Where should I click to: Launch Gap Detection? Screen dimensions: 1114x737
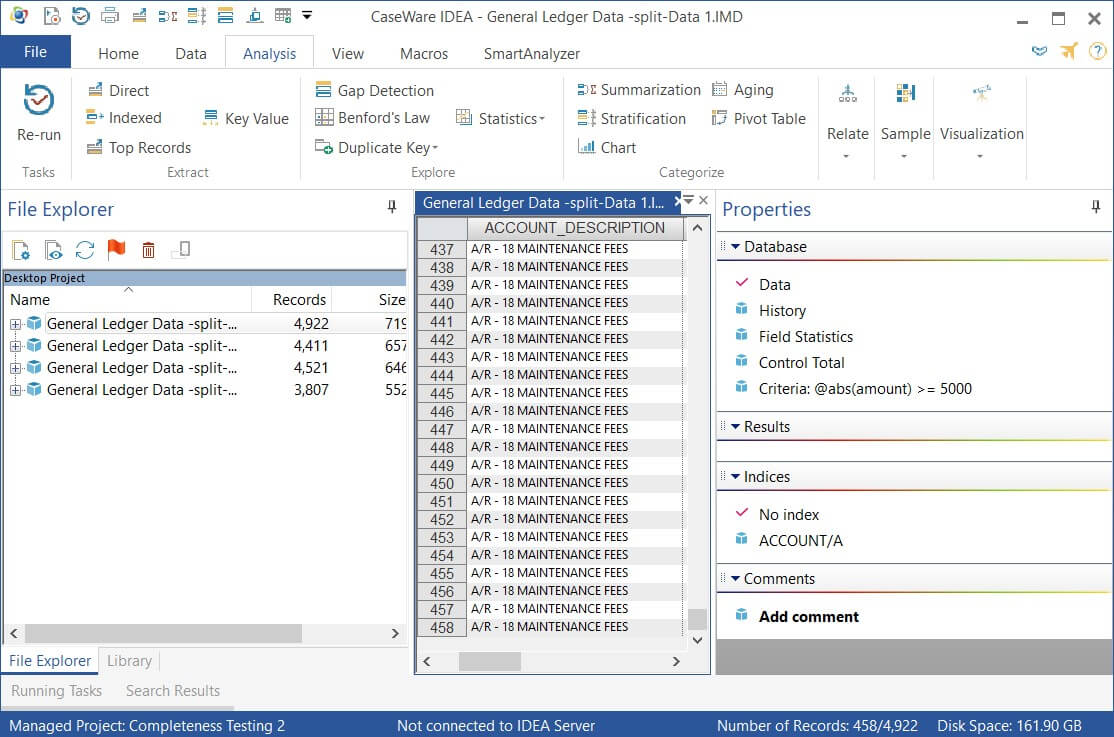tap(374, 90)
